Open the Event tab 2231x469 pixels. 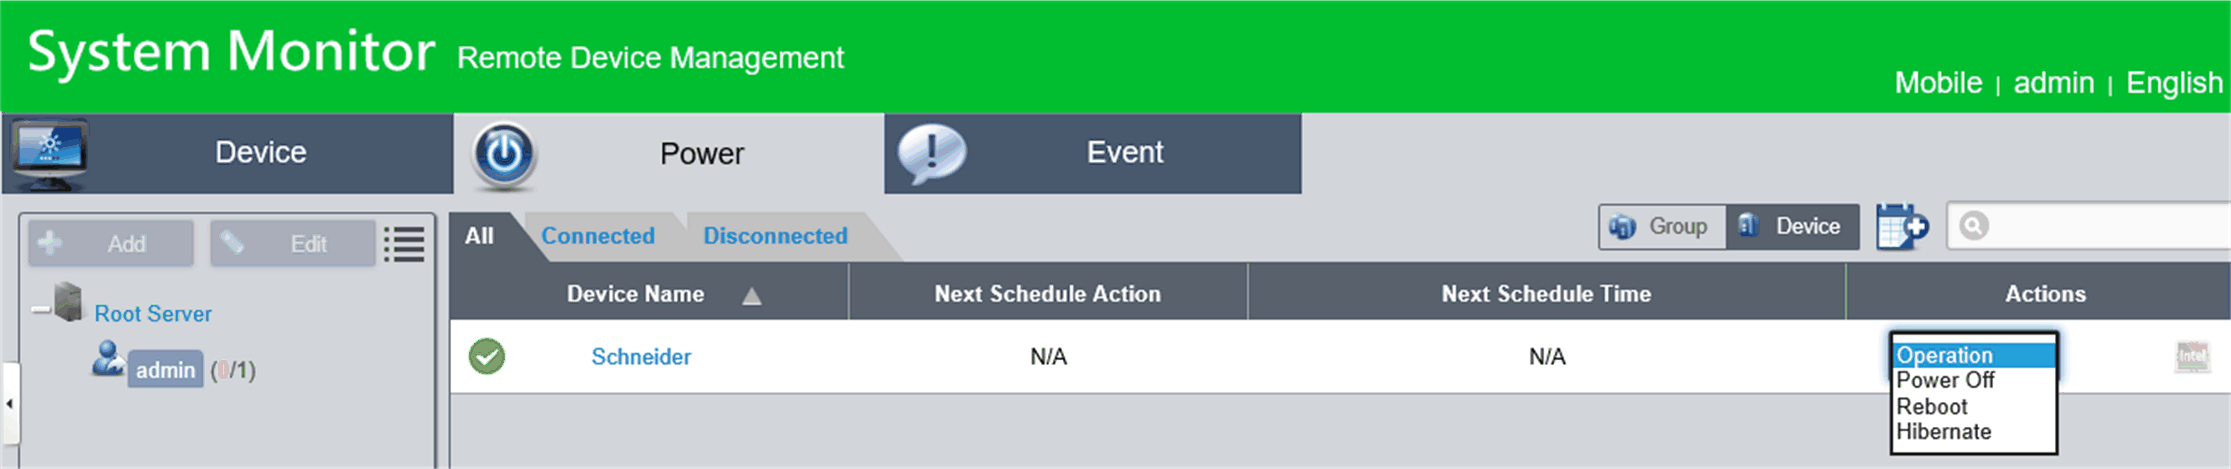tap(1092, 153)
